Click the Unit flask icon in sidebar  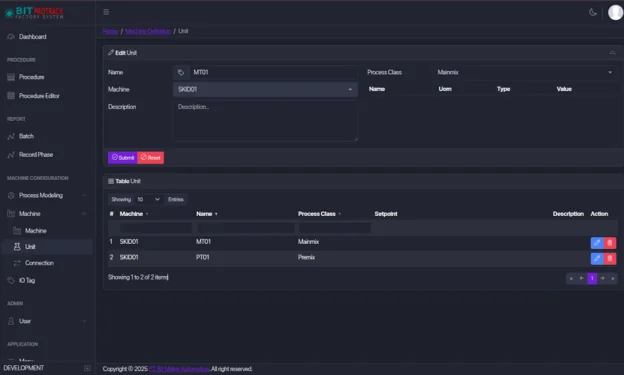coord(17,247)
